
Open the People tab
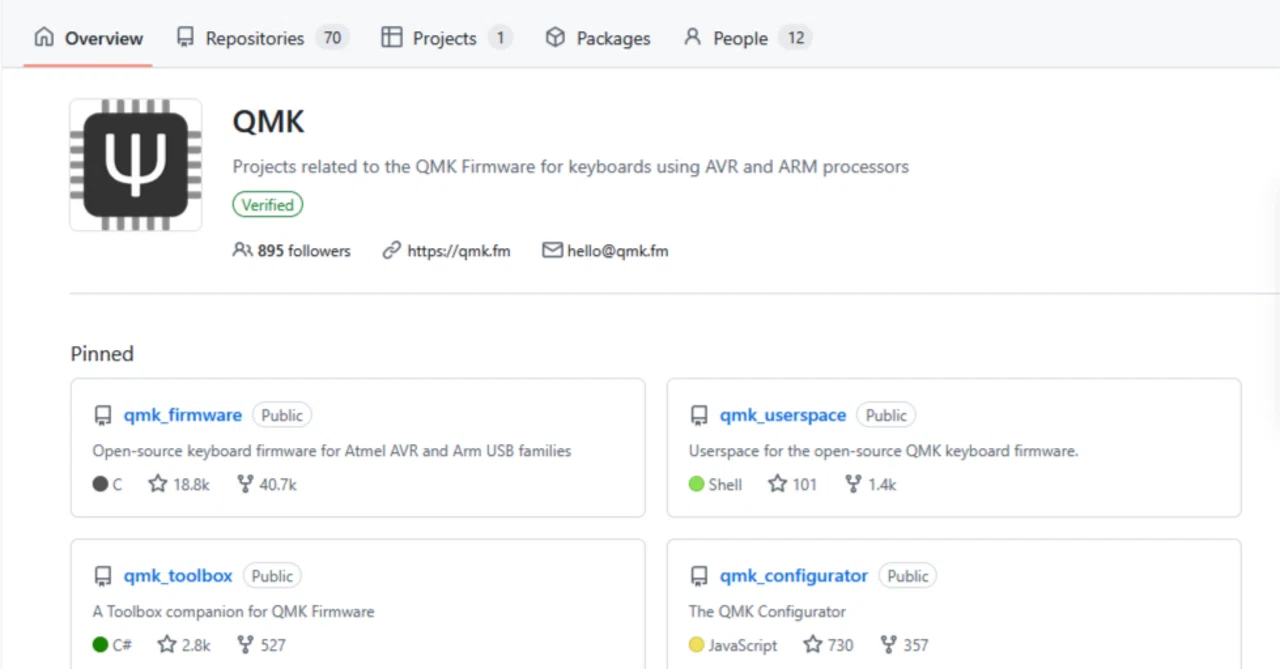coord(747,38)
